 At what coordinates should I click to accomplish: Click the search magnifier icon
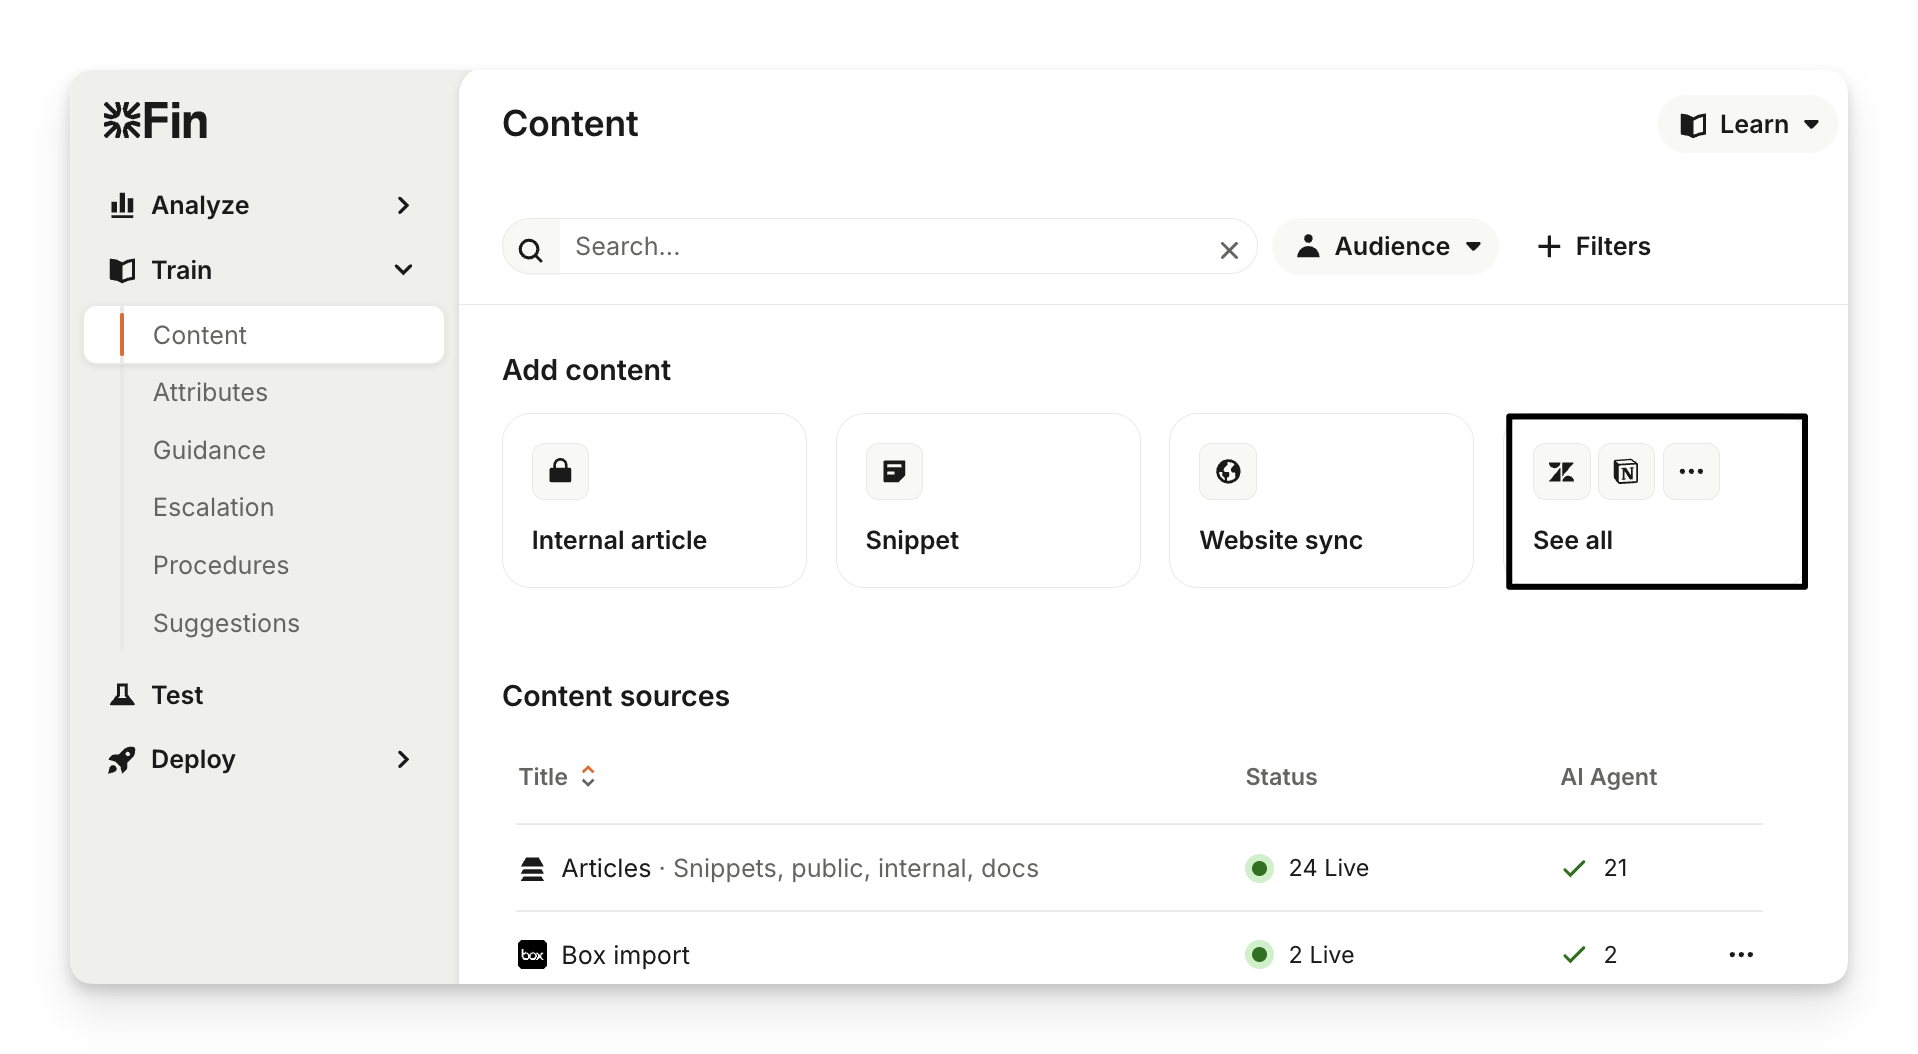tap(531, 249)
